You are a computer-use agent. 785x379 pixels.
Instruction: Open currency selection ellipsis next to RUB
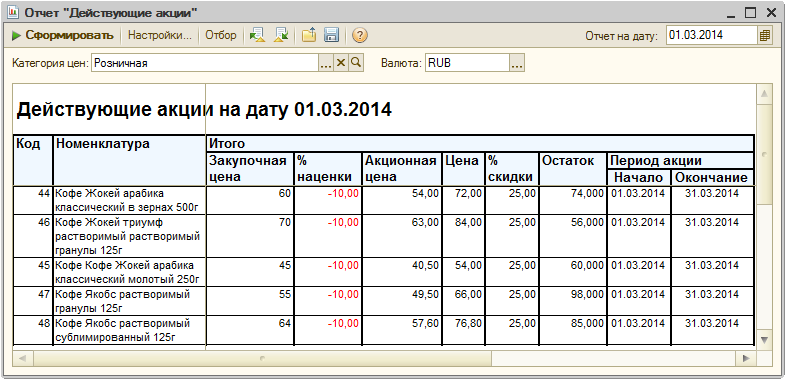click(517, 63)
